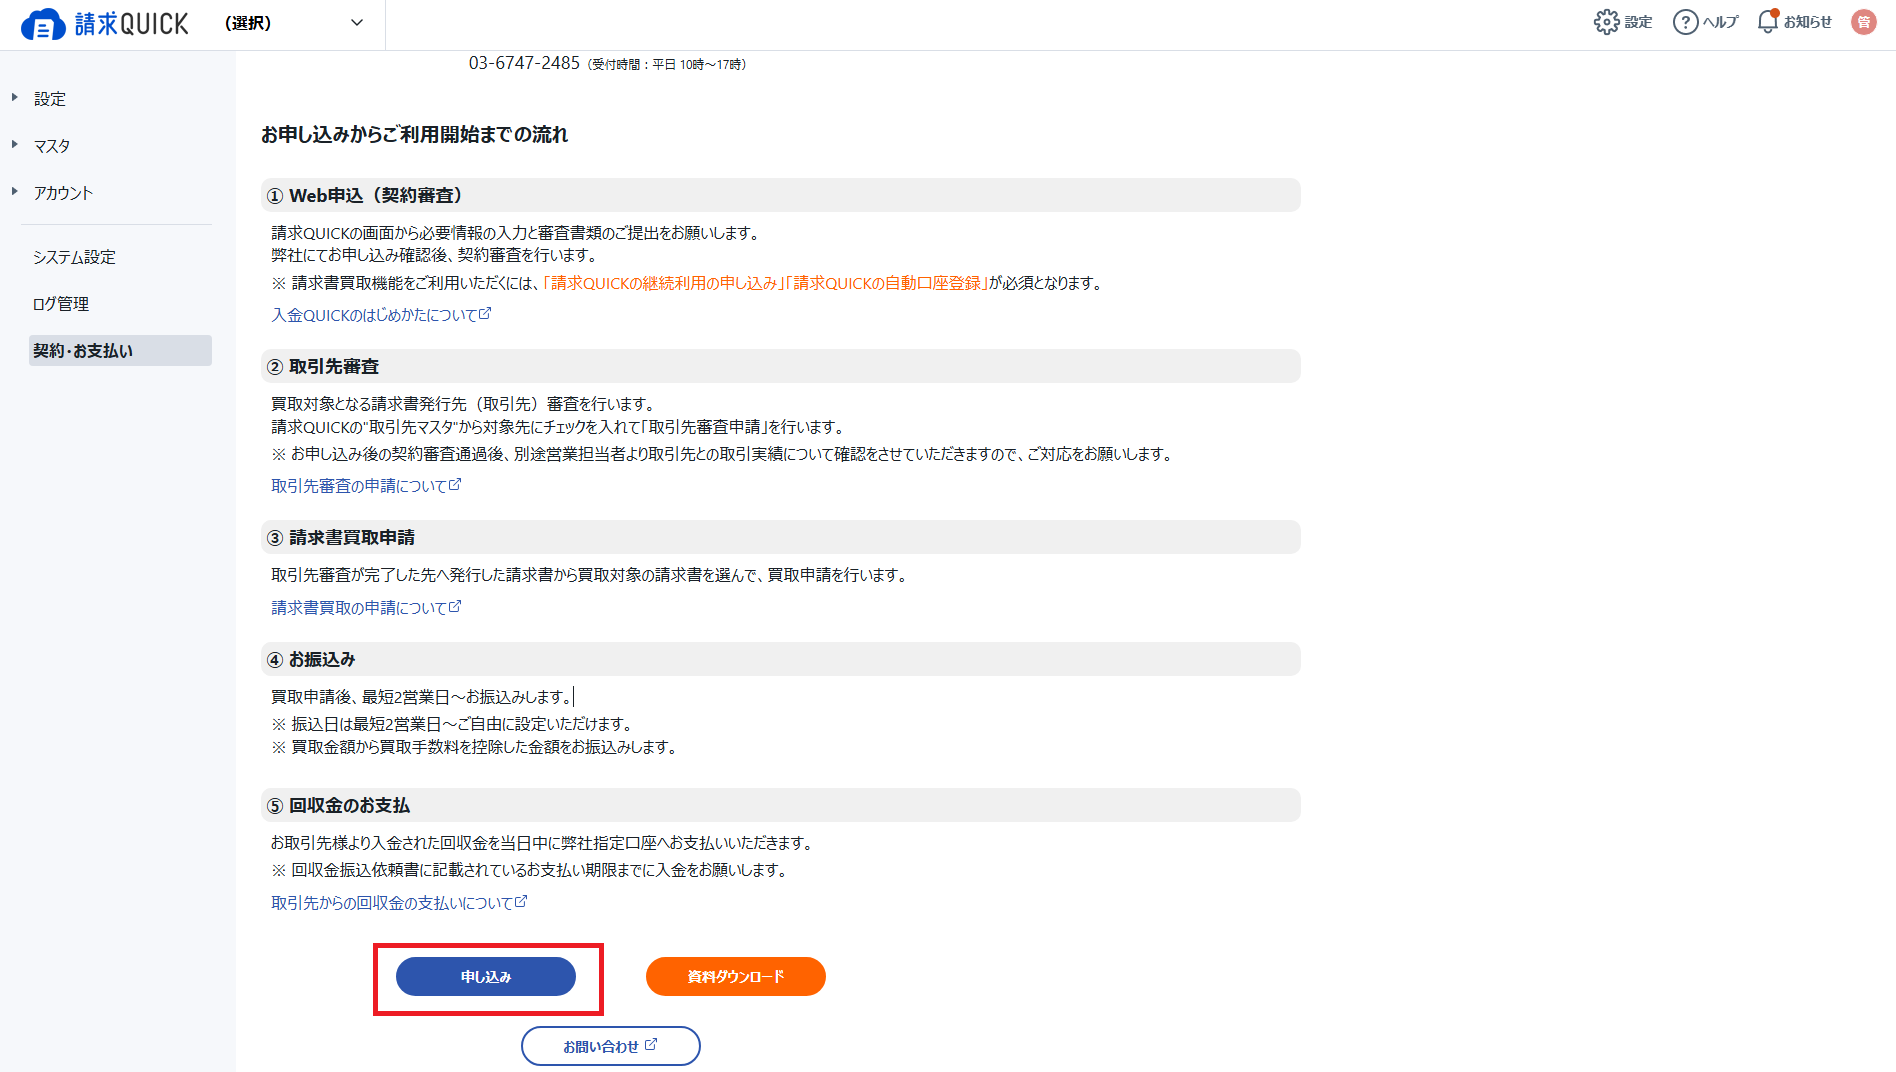Click the ④ お振込み section header
This screenshot has height=1072, width=1896.
781,659
